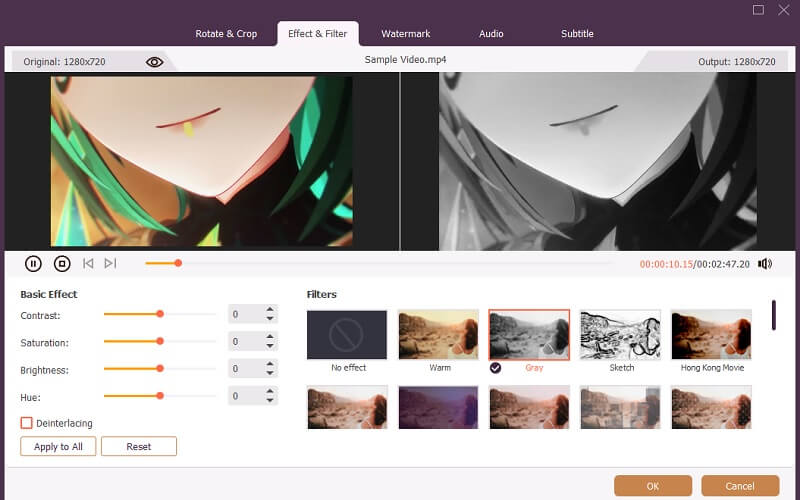The image size is (800, 500).
Task: Enable the Deinterlacing checkbox
Action: 27,423
